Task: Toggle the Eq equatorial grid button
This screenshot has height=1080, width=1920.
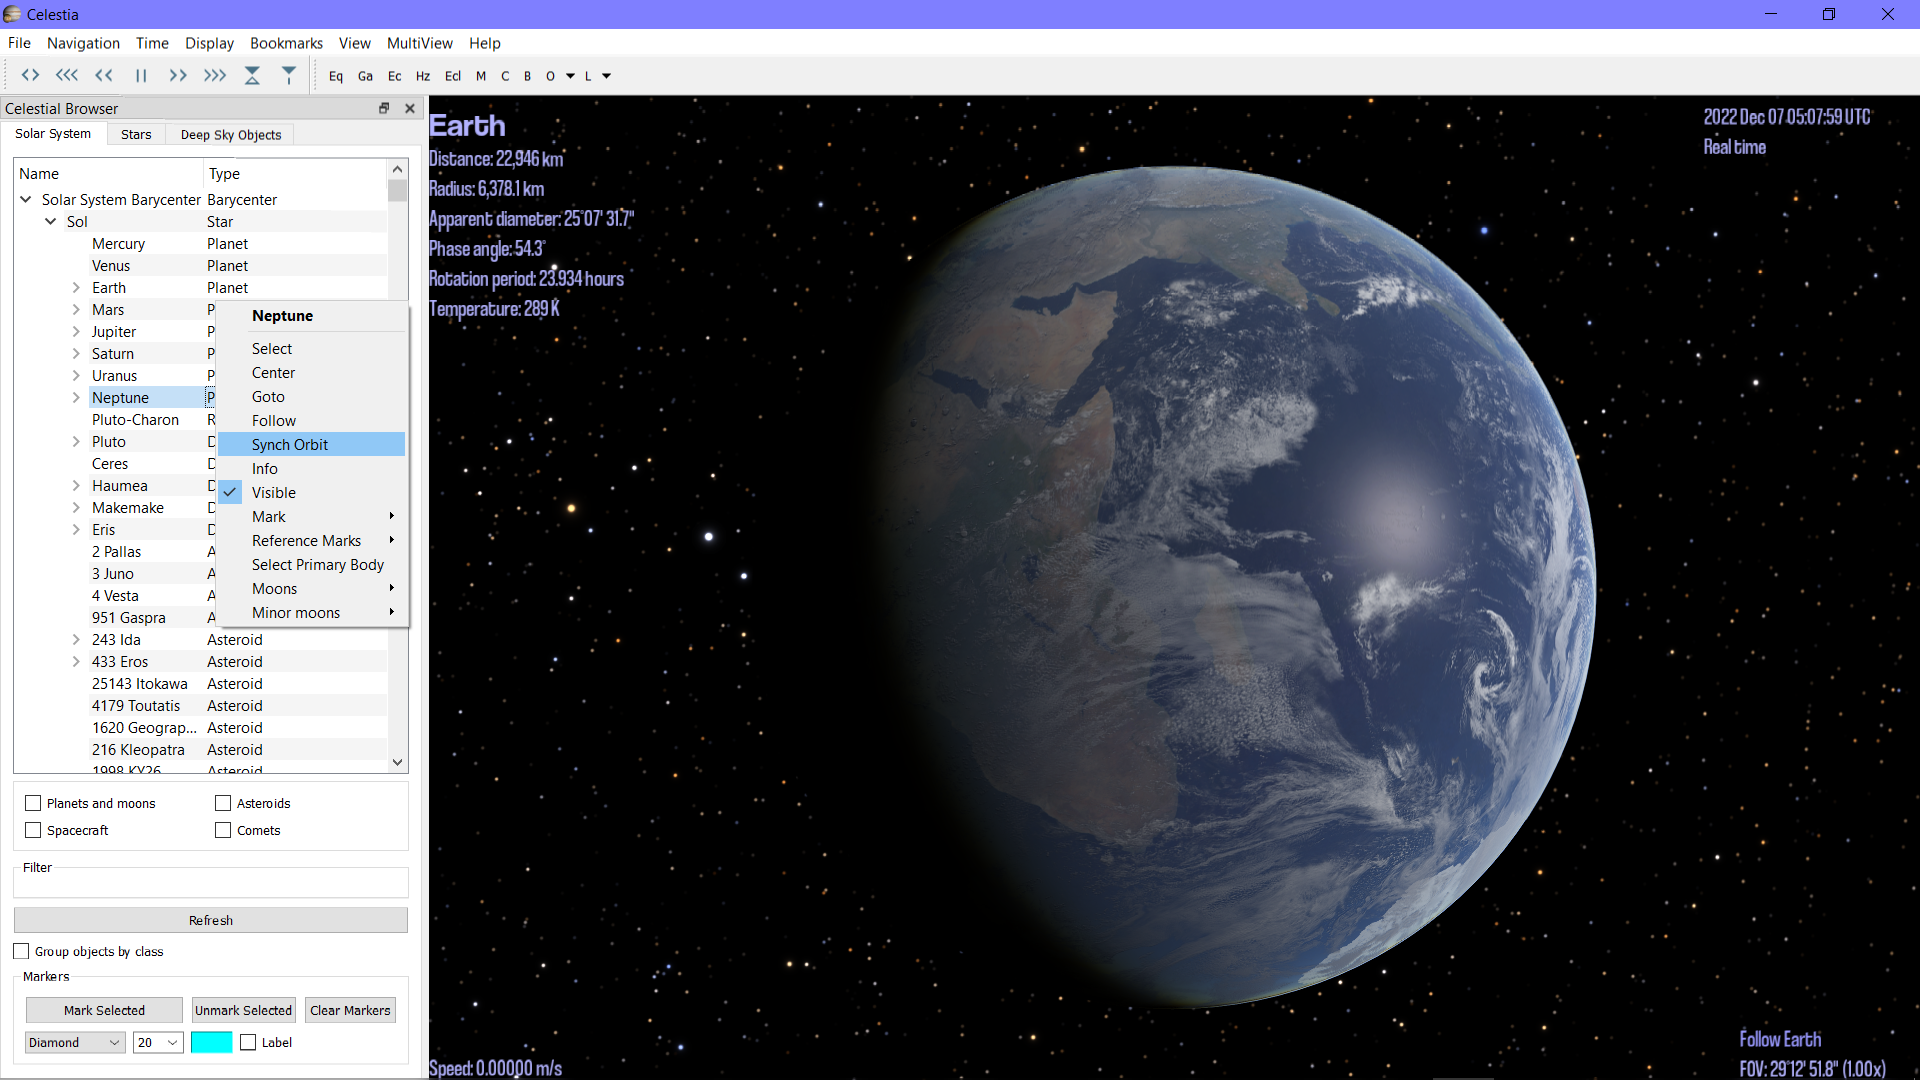Action: pyautogui.click(x=336, y=76)
